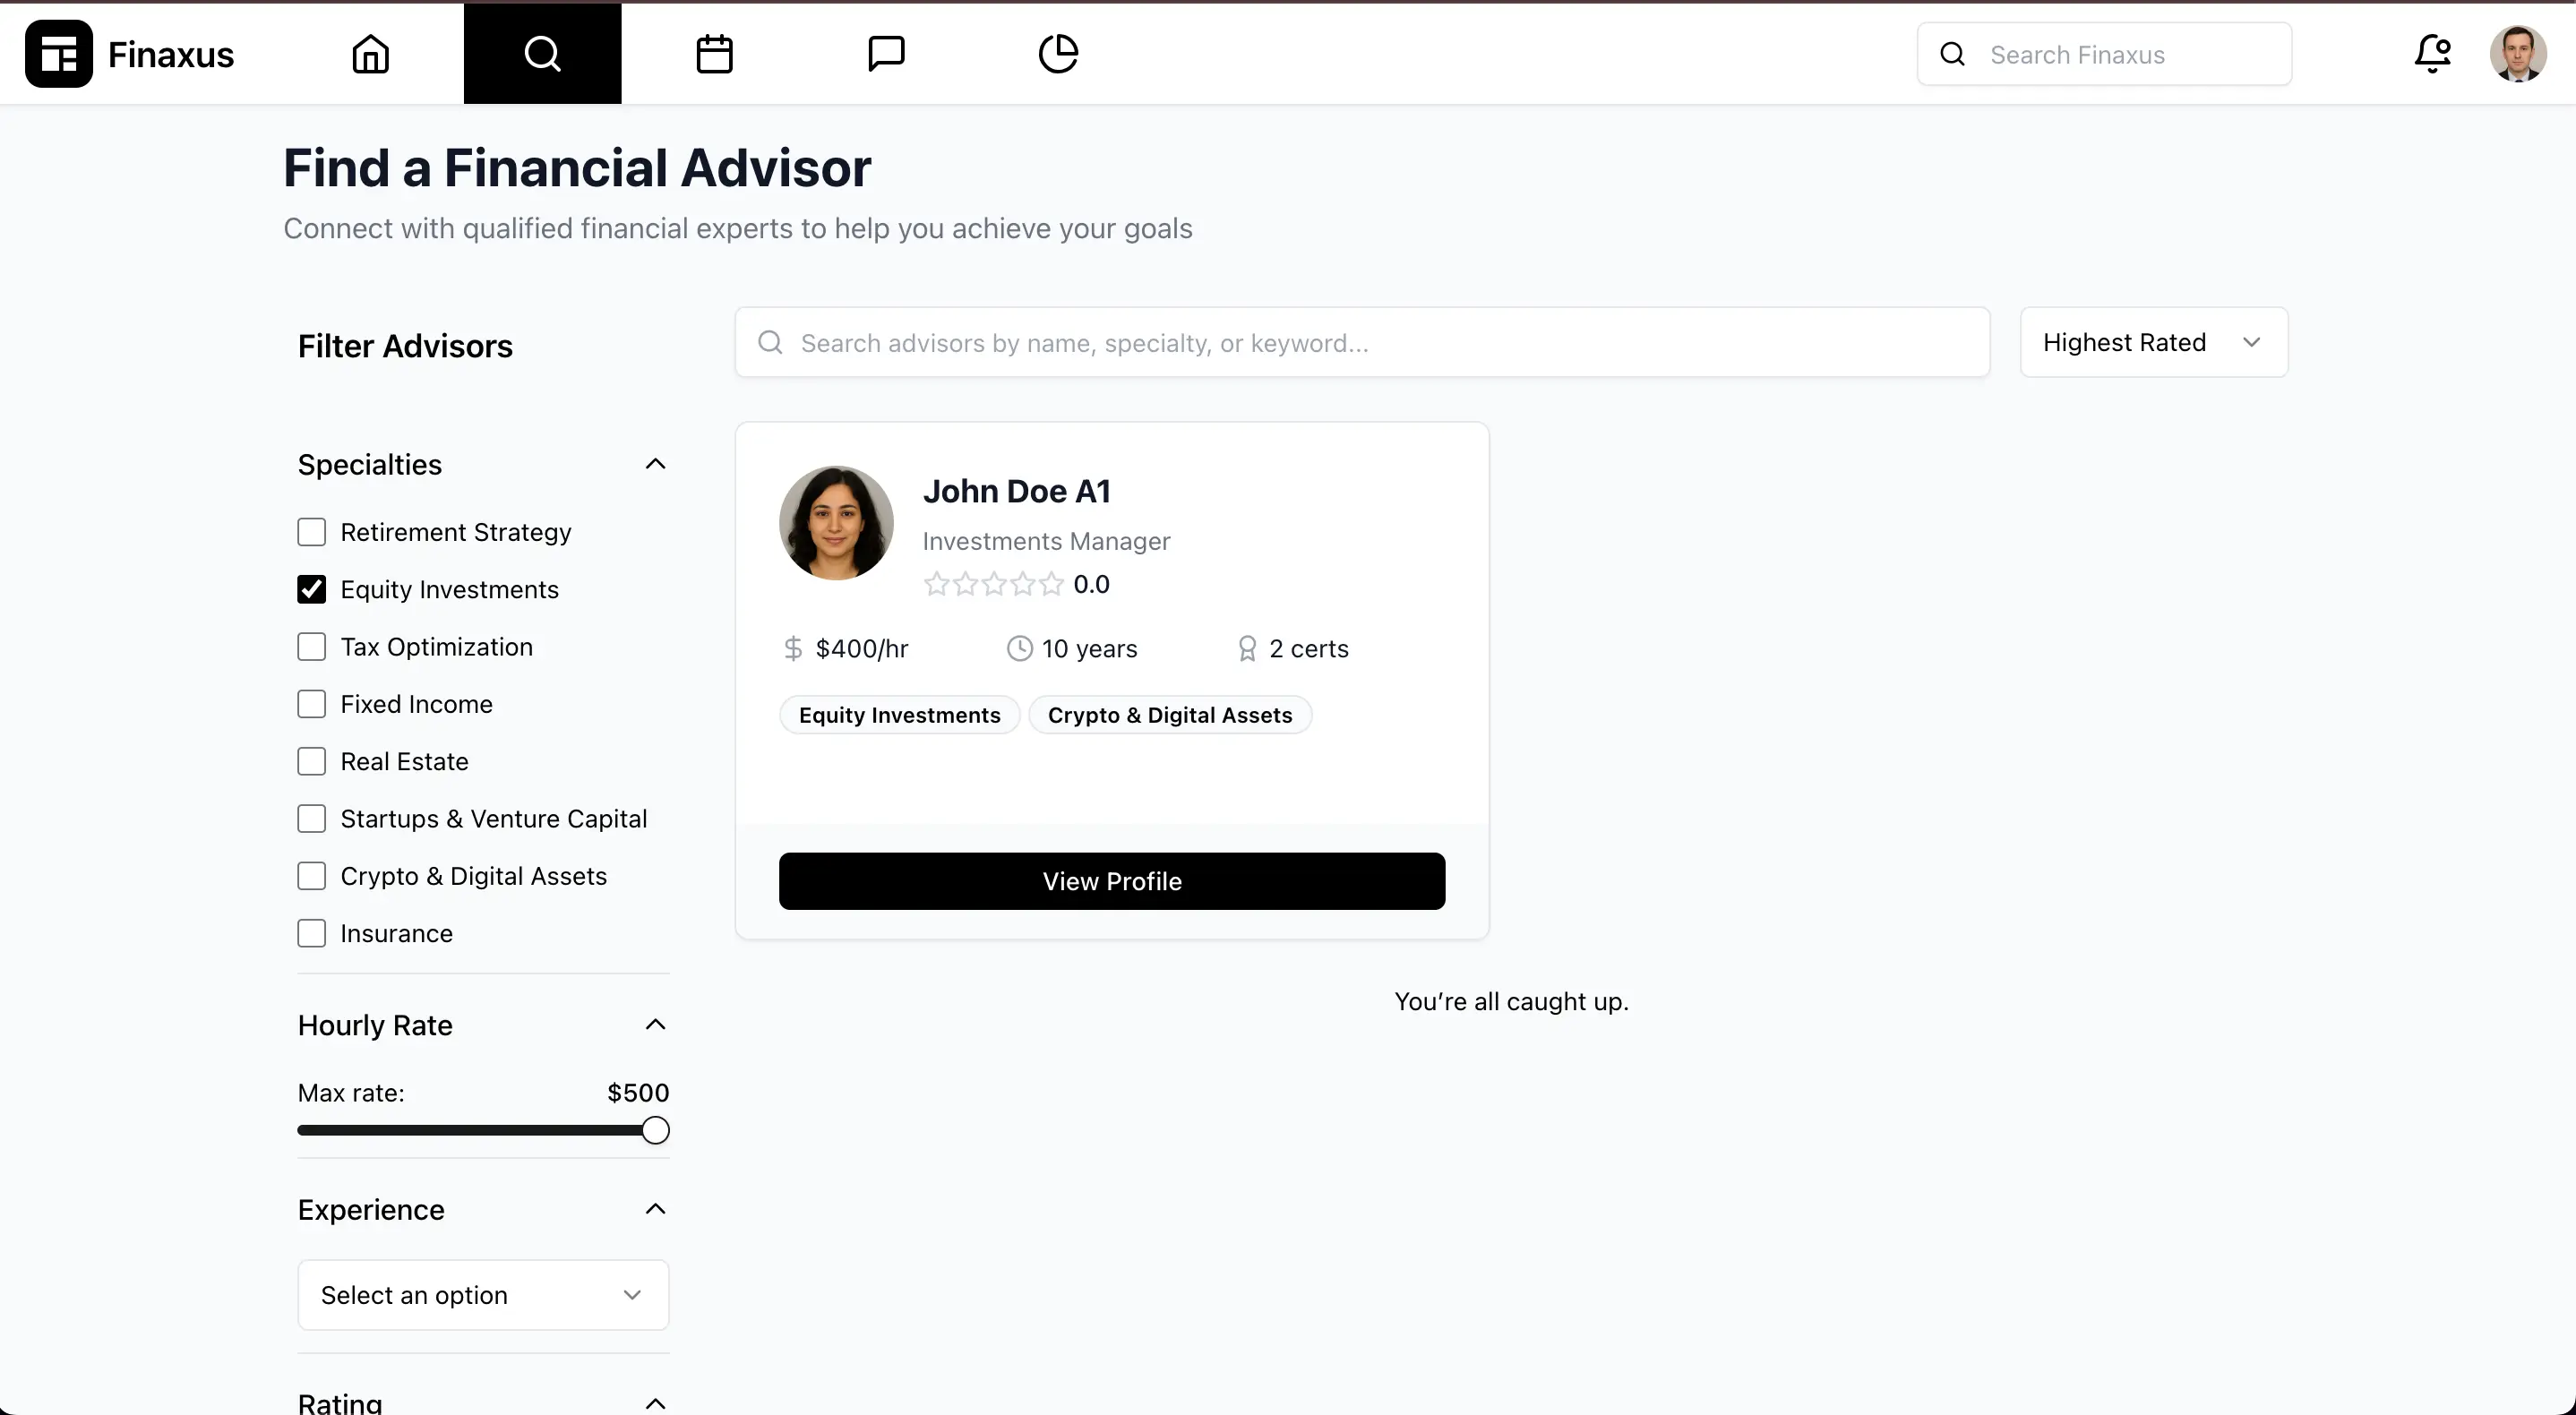Image resolution: width=2576 pixels, height=1415 pixels.
Task: Open the Highest Rated sort dropdown
Action: (2153, 342)
